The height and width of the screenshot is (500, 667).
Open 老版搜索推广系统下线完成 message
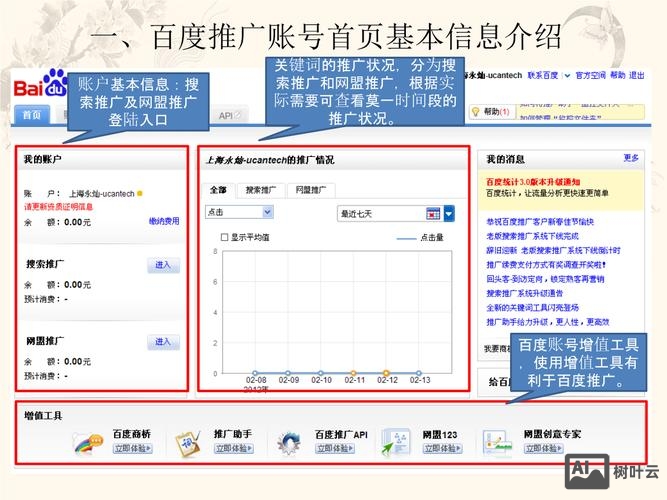click(x=533, y=236)
